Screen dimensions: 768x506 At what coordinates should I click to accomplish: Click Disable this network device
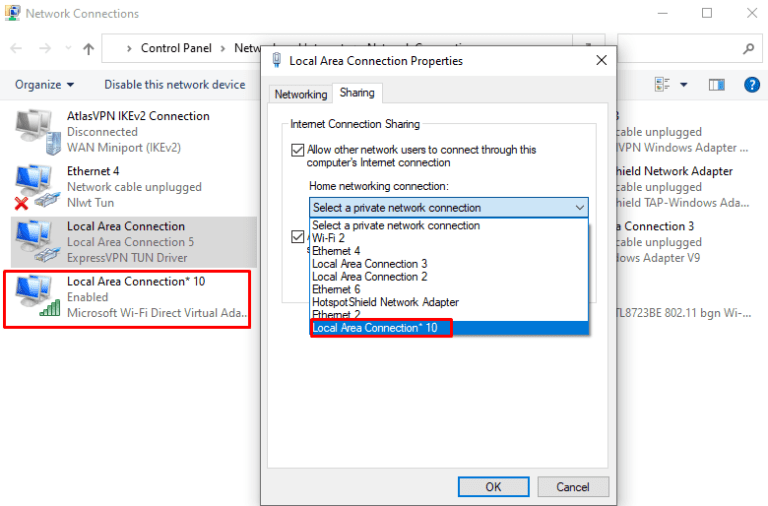pos(174,85)
